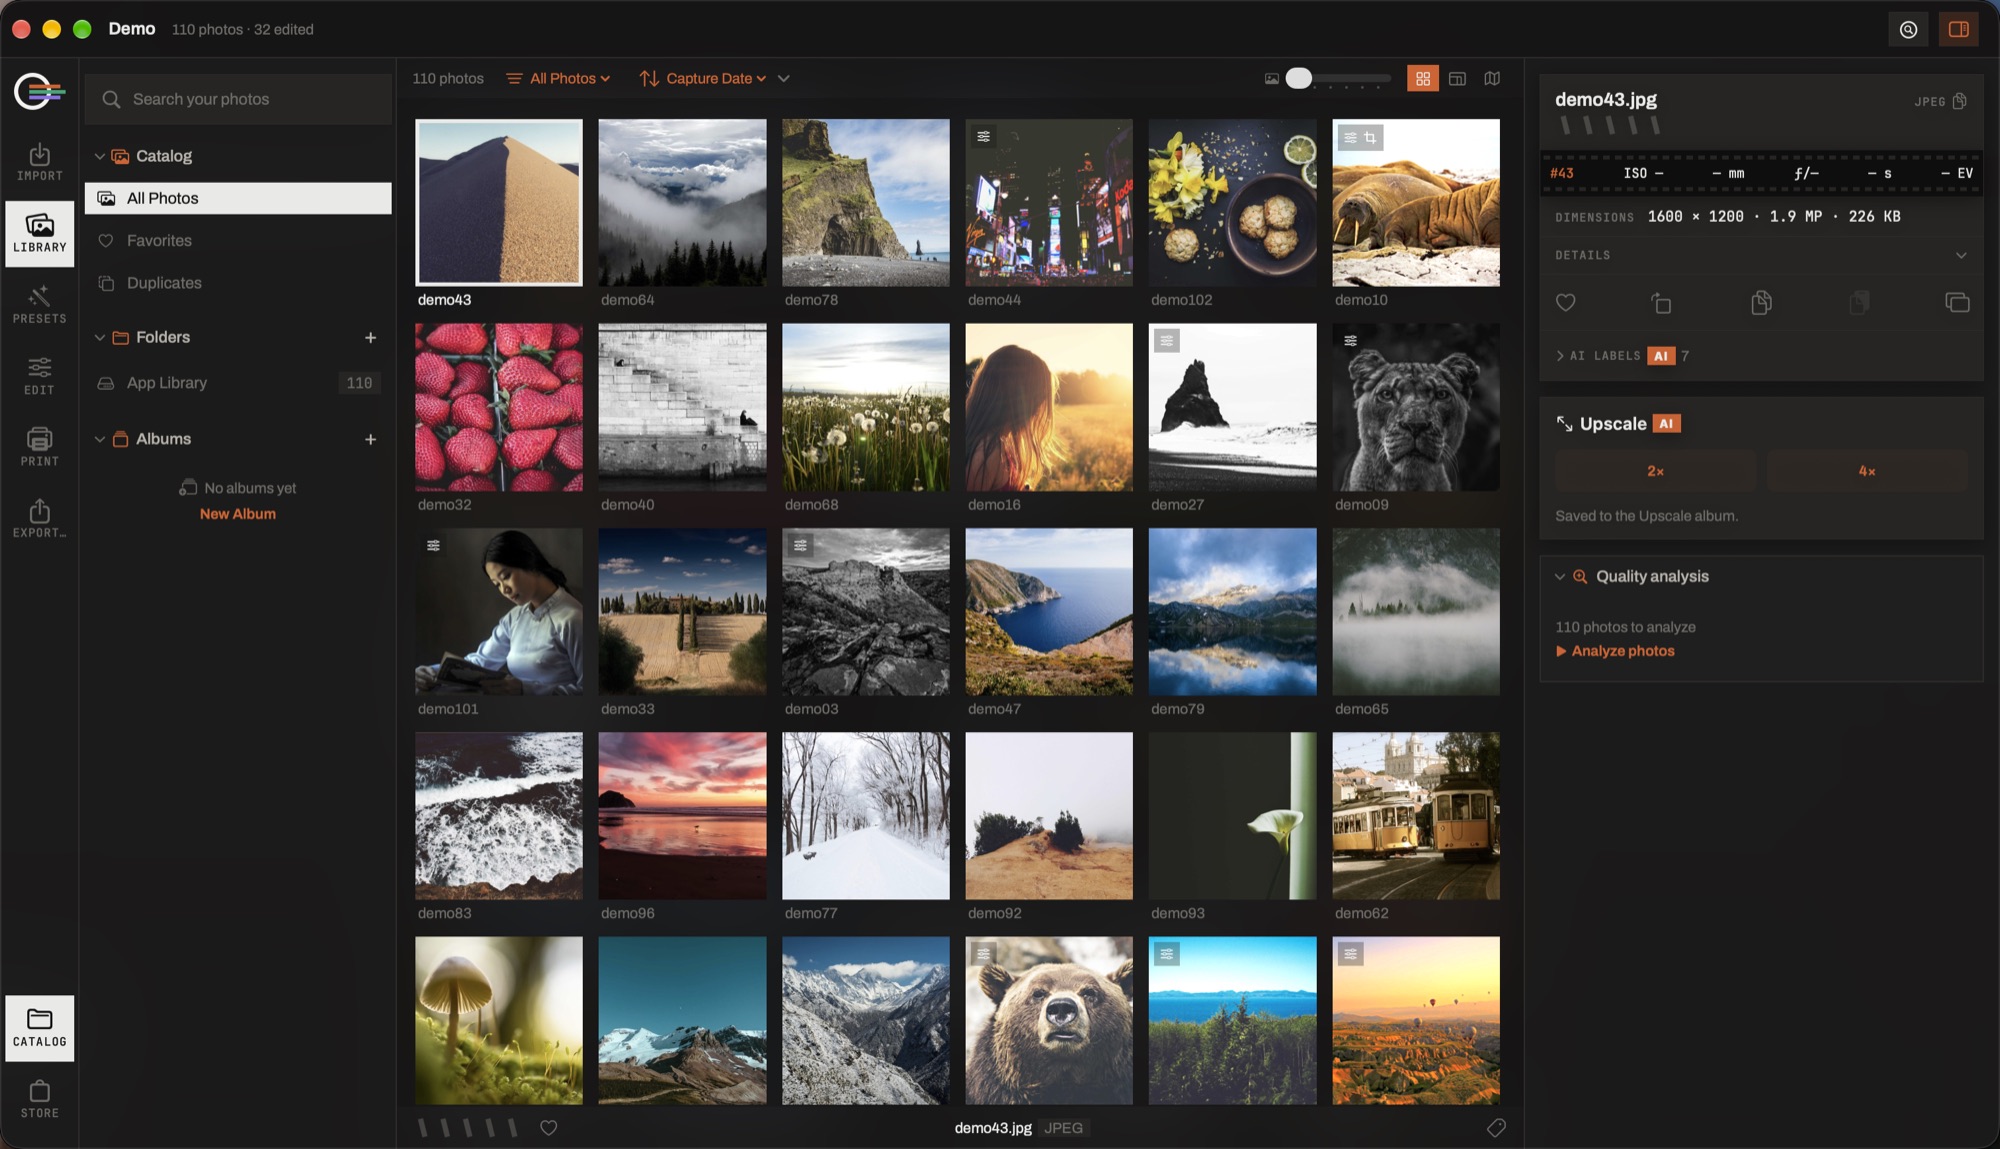
Task: Add a new folder with plus icon
Action: coord(370,338)
